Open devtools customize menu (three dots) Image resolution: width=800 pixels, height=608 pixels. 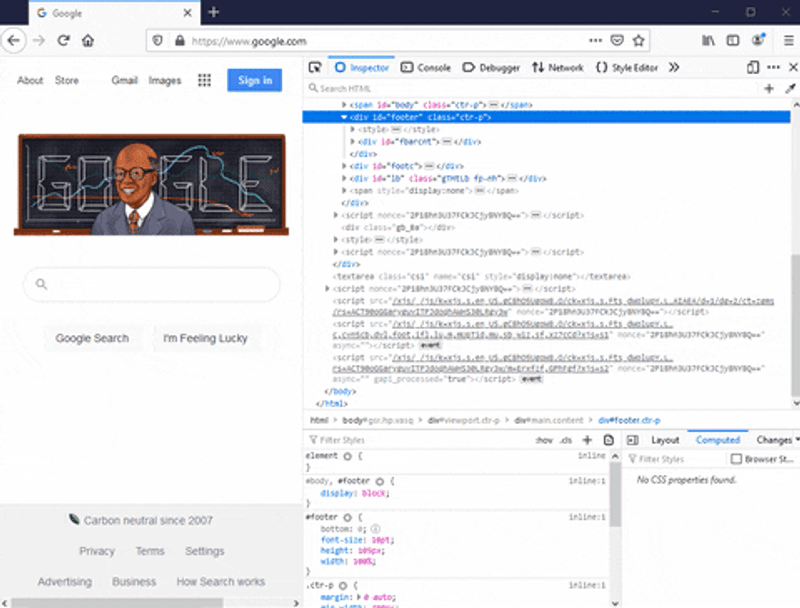(x=773, y=67)
